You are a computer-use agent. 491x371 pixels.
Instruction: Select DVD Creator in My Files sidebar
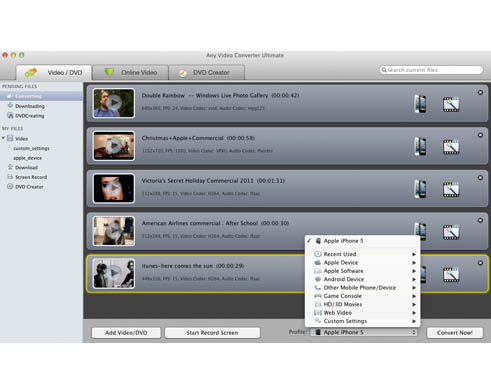[x=29, y=187]
